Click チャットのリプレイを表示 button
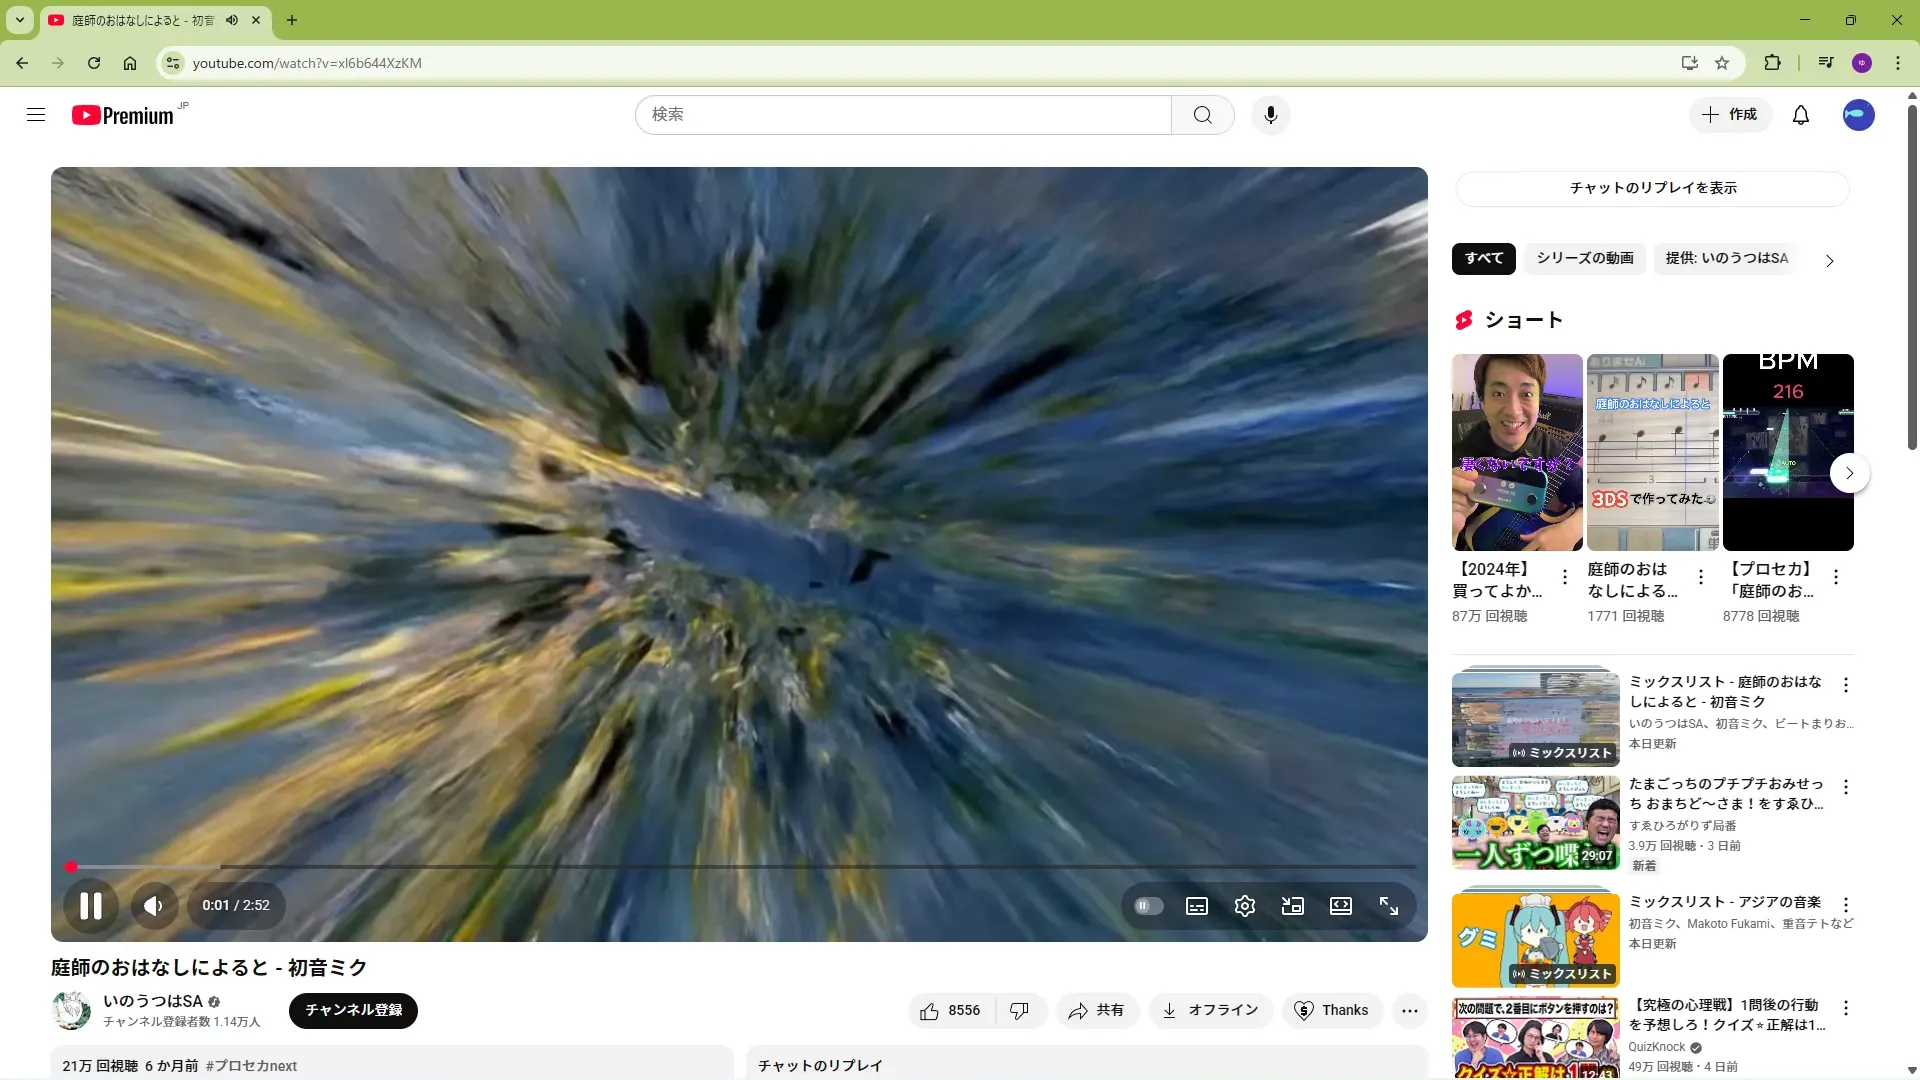Viewport: 1920px width, 1080px height. pyautogui.click(x=1652, y=188)
